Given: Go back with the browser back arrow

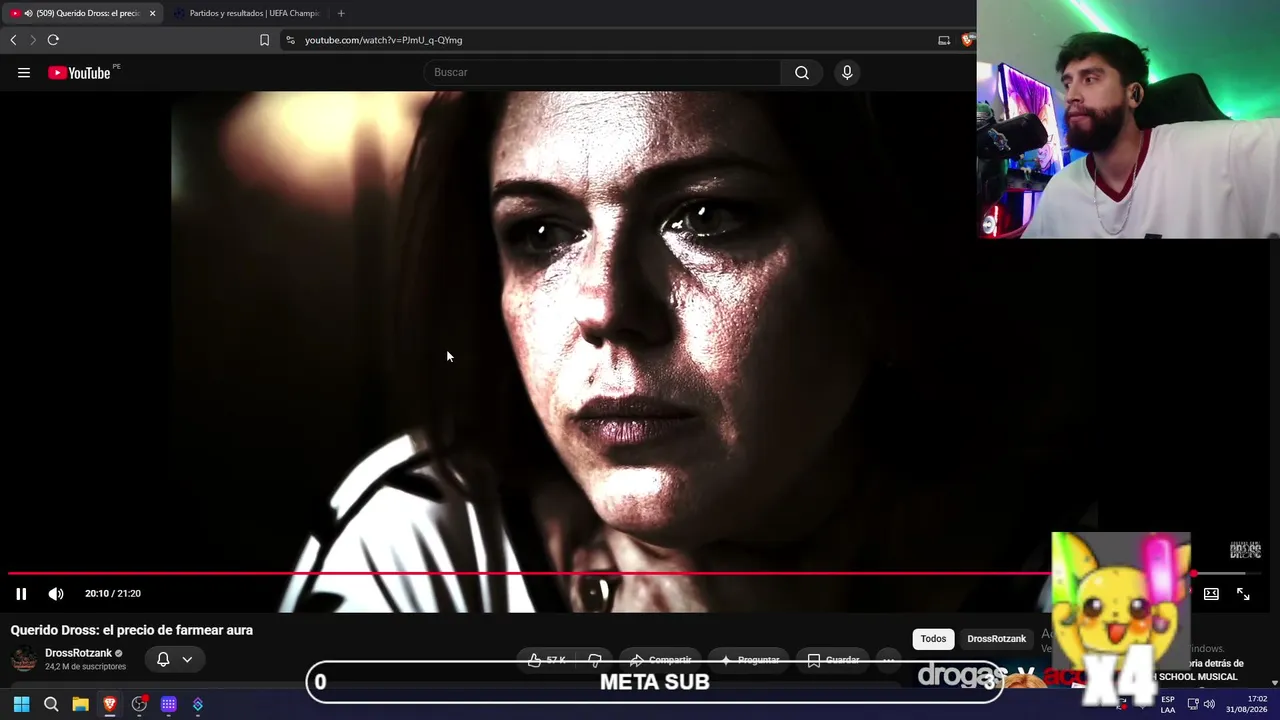Looking at the screenshot, I should (13, 40).
